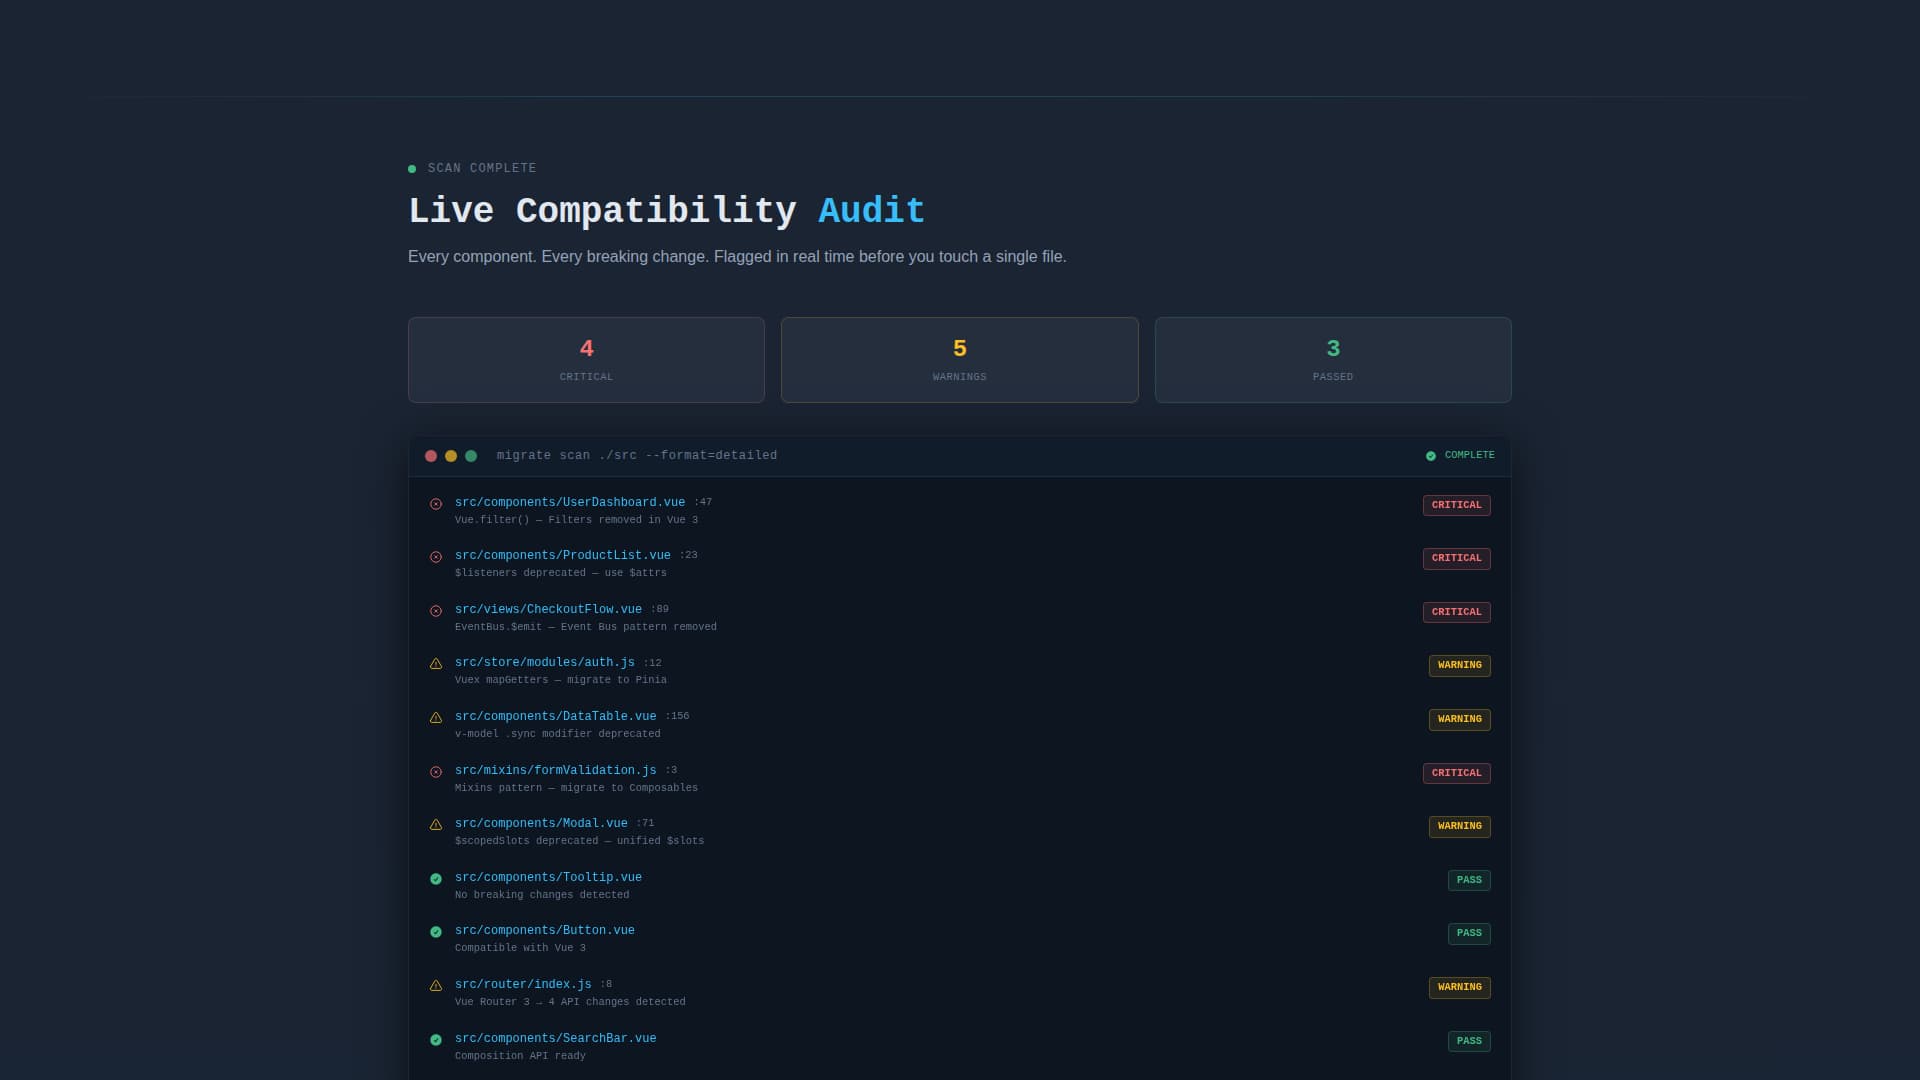Click the green check icon beside Button.vue
The image size is (1920, 1080).
click(436, 932)
